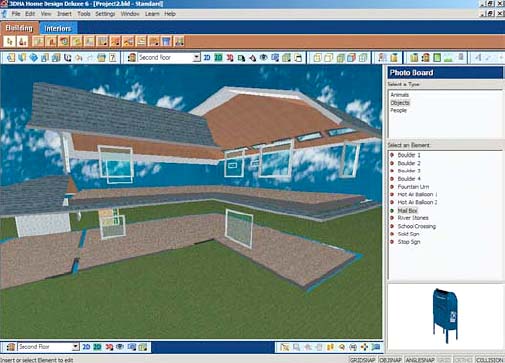Viewport: 505px width, 363px height.
Task: Select the Animals type in Photo Board
Action: pos(399,95)
